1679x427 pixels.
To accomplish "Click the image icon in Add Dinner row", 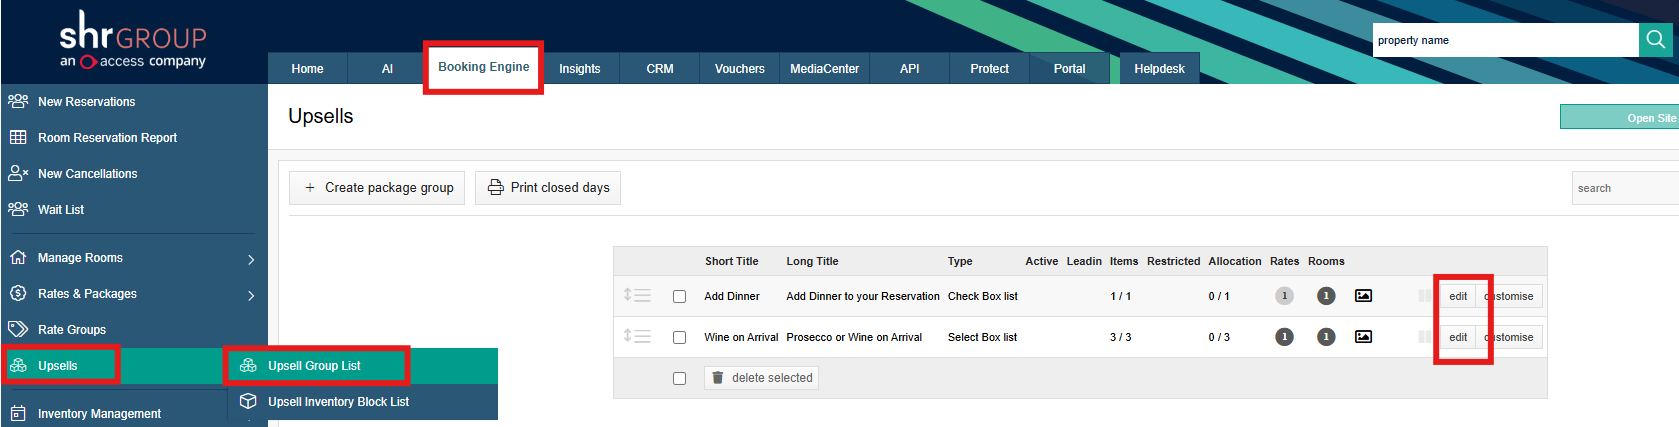I will coord(1363,296).
